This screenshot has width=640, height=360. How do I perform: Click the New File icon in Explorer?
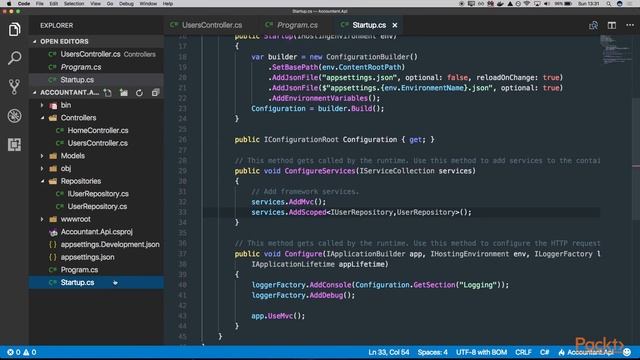(x=108, y=93)
